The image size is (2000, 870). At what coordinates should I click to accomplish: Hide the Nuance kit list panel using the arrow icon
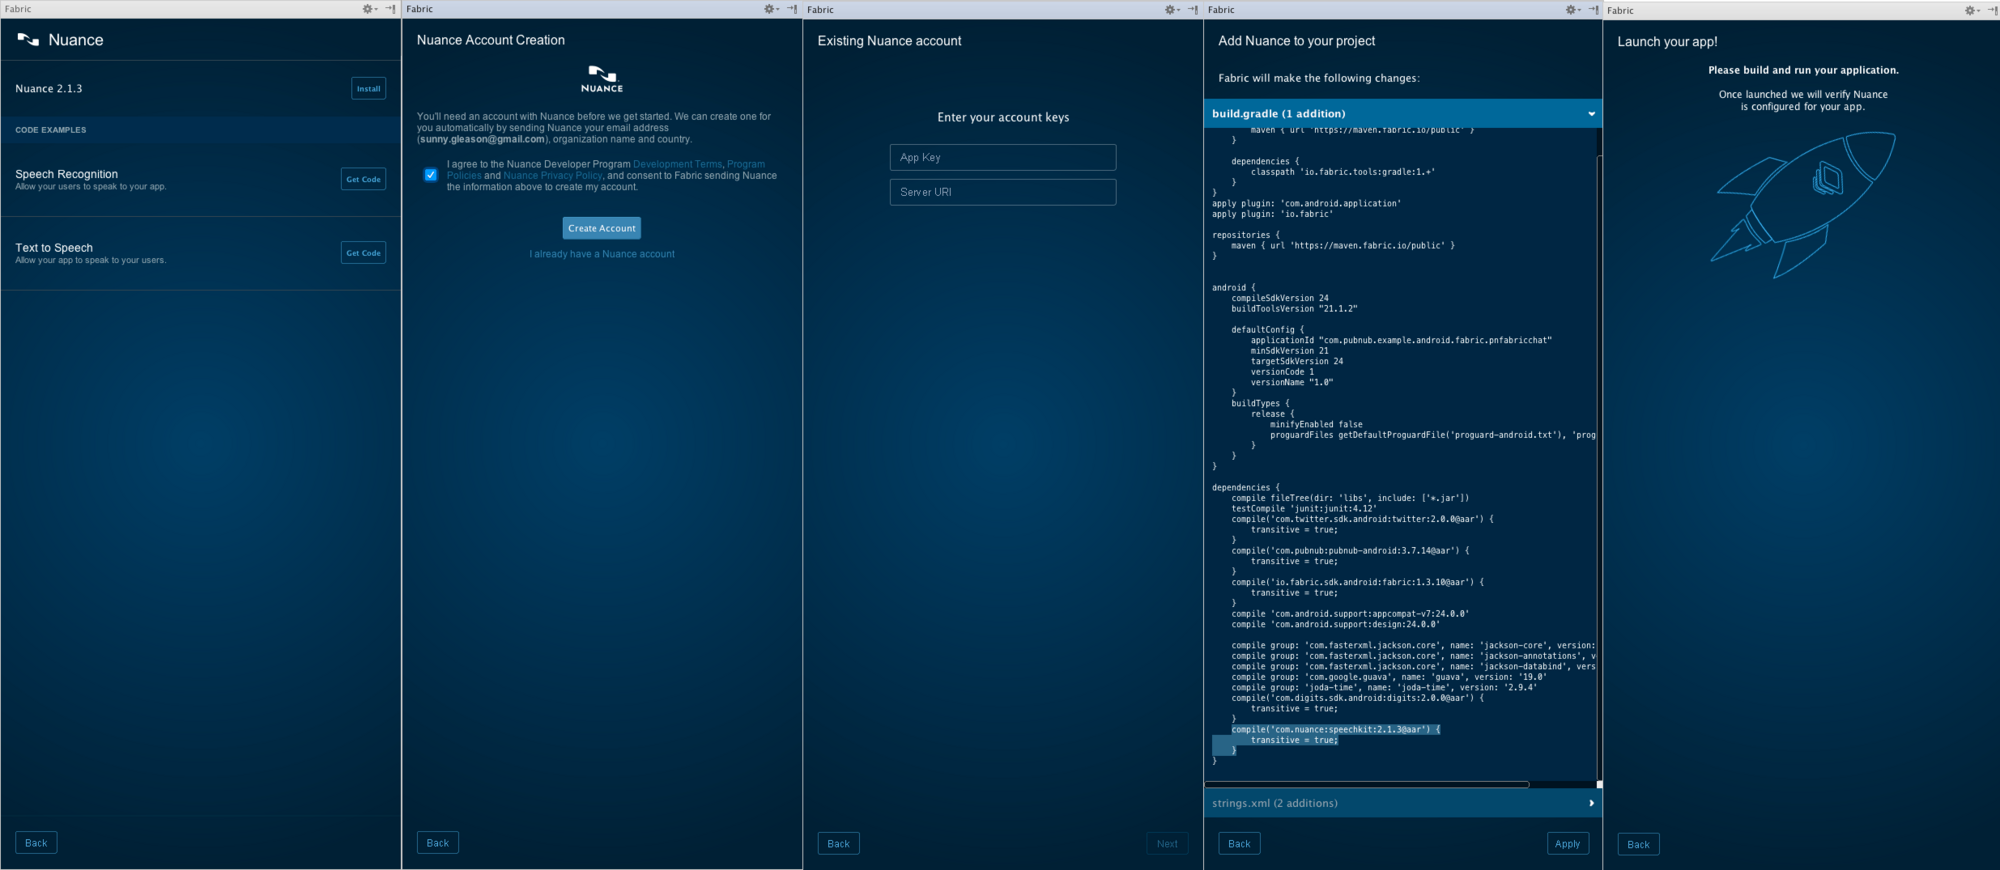pos(391,9)
